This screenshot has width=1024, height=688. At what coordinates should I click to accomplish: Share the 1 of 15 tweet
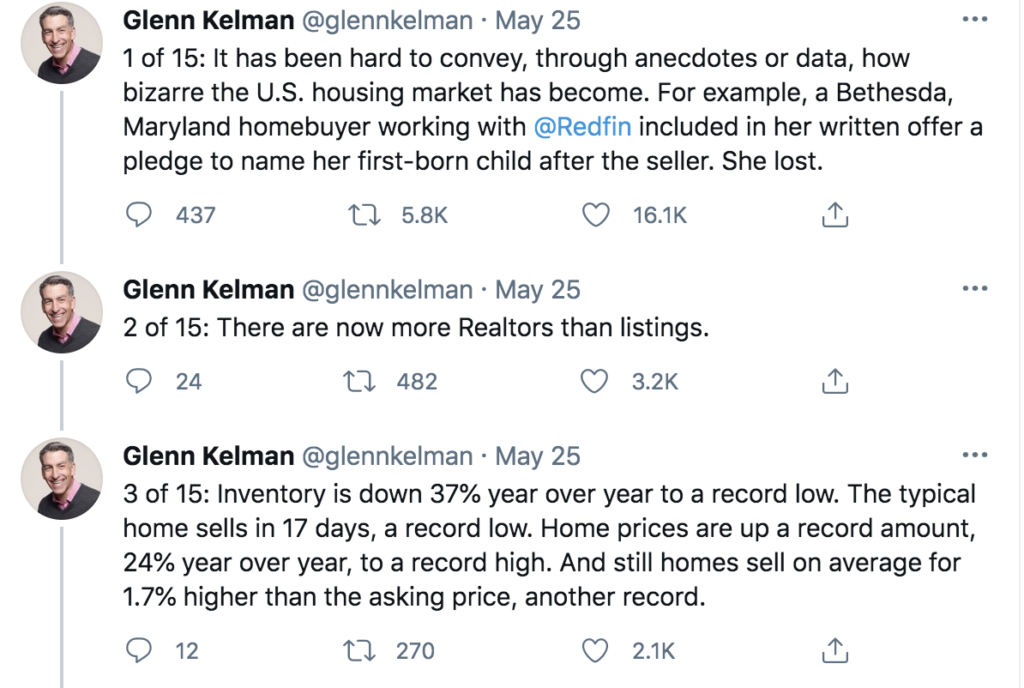[835, 215]
